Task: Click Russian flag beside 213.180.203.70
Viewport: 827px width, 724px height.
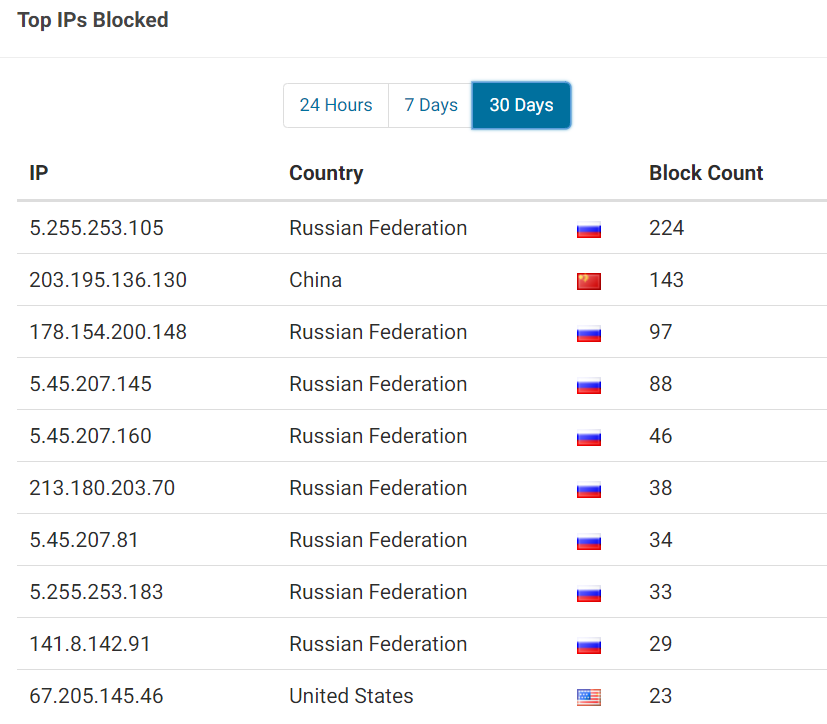Action: [589, 489]
